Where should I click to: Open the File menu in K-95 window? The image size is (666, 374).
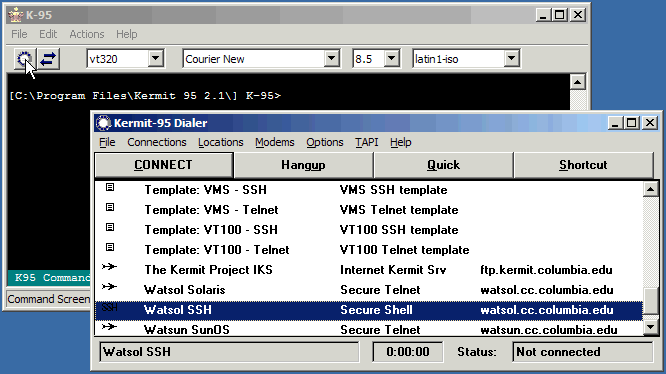click(x=19, y=34)
